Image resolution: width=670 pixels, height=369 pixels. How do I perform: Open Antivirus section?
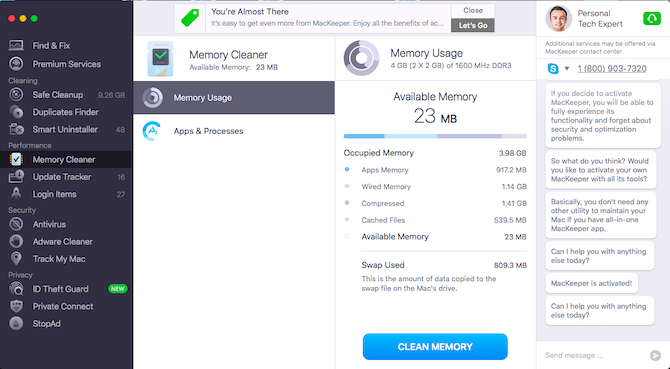(66, 224)
